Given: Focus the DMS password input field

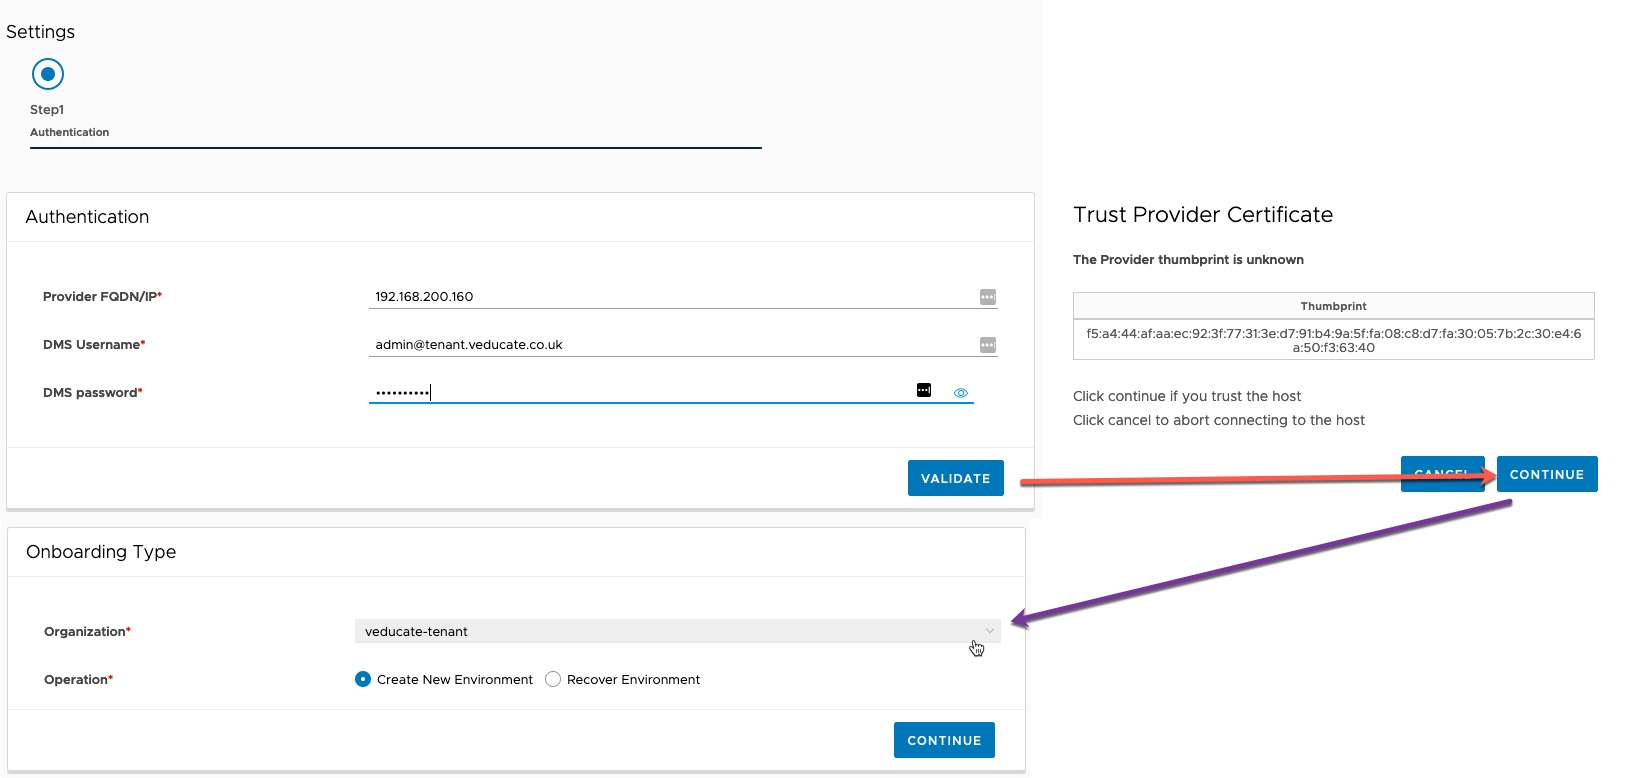Looking at the screenshot, I should click(671, 392).
